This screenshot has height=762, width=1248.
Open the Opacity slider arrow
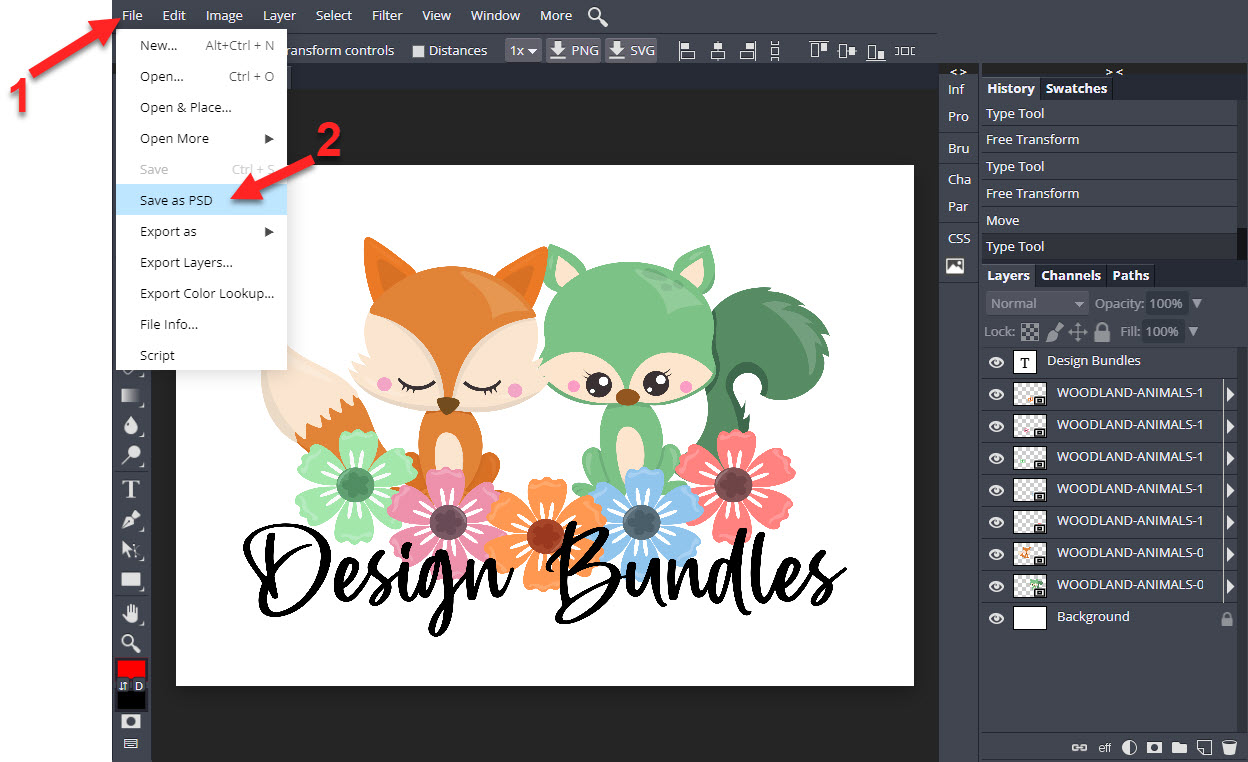1197,303
